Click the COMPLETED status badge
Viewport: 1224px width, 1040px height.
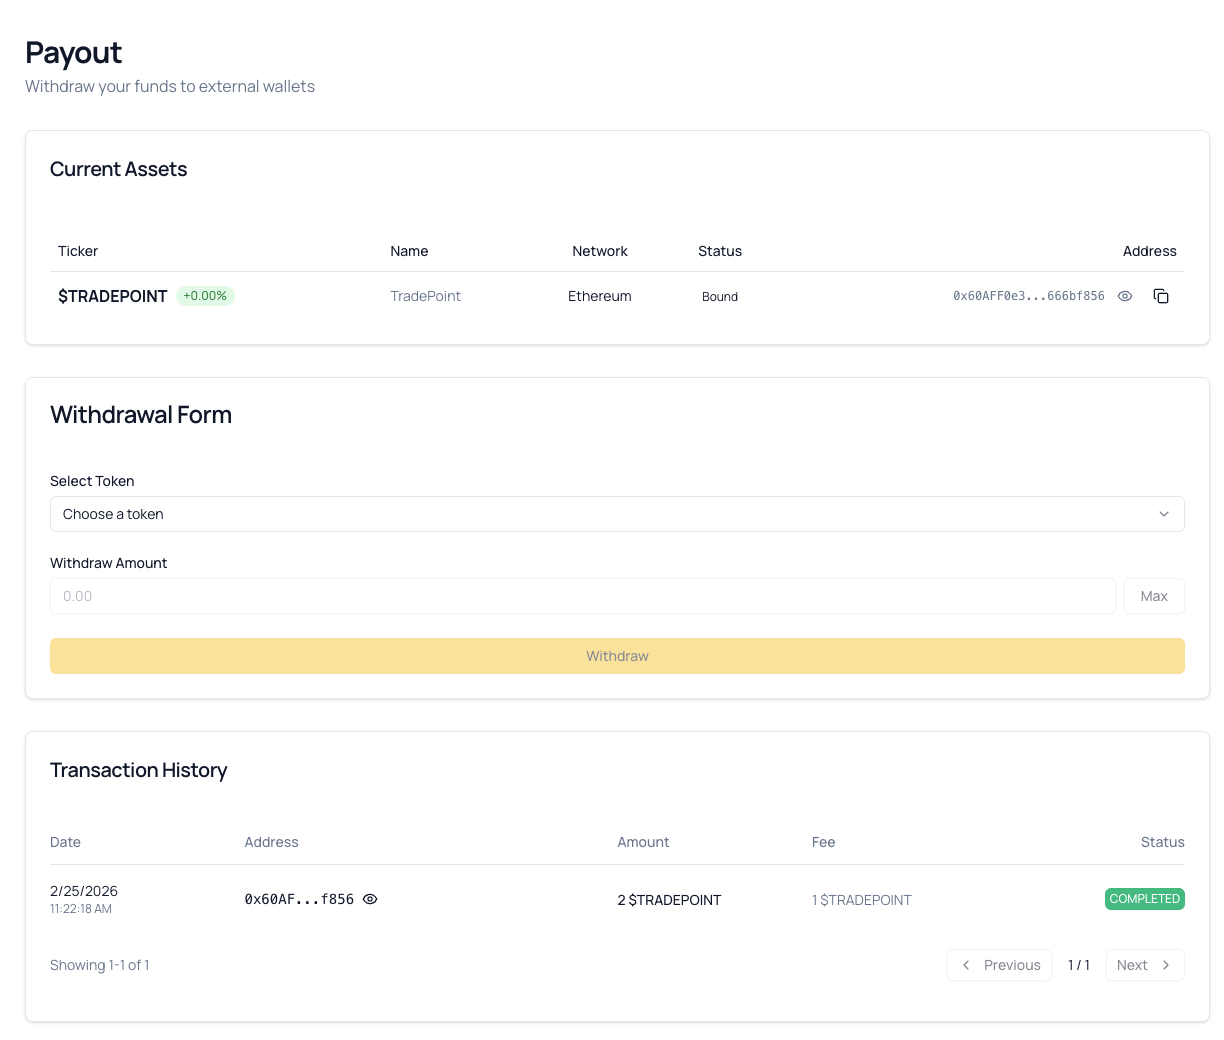(x=1144, y=899)
